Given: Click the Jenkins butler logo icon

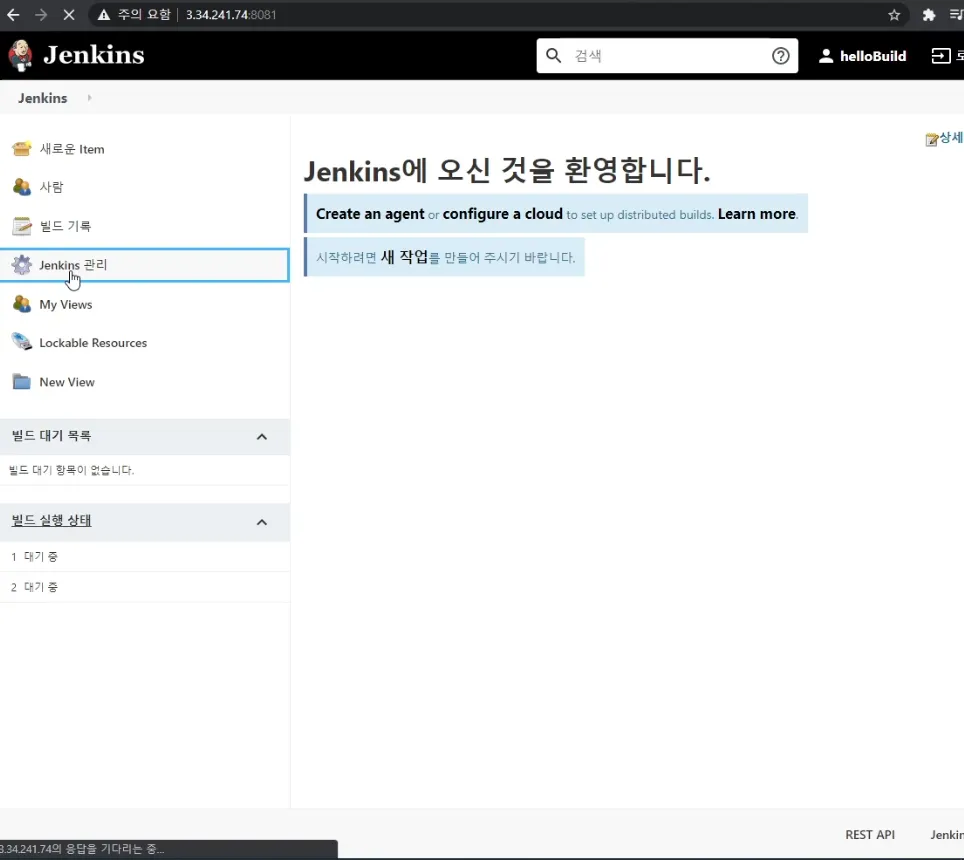Looking at the screenshot, I should [20, 55].
